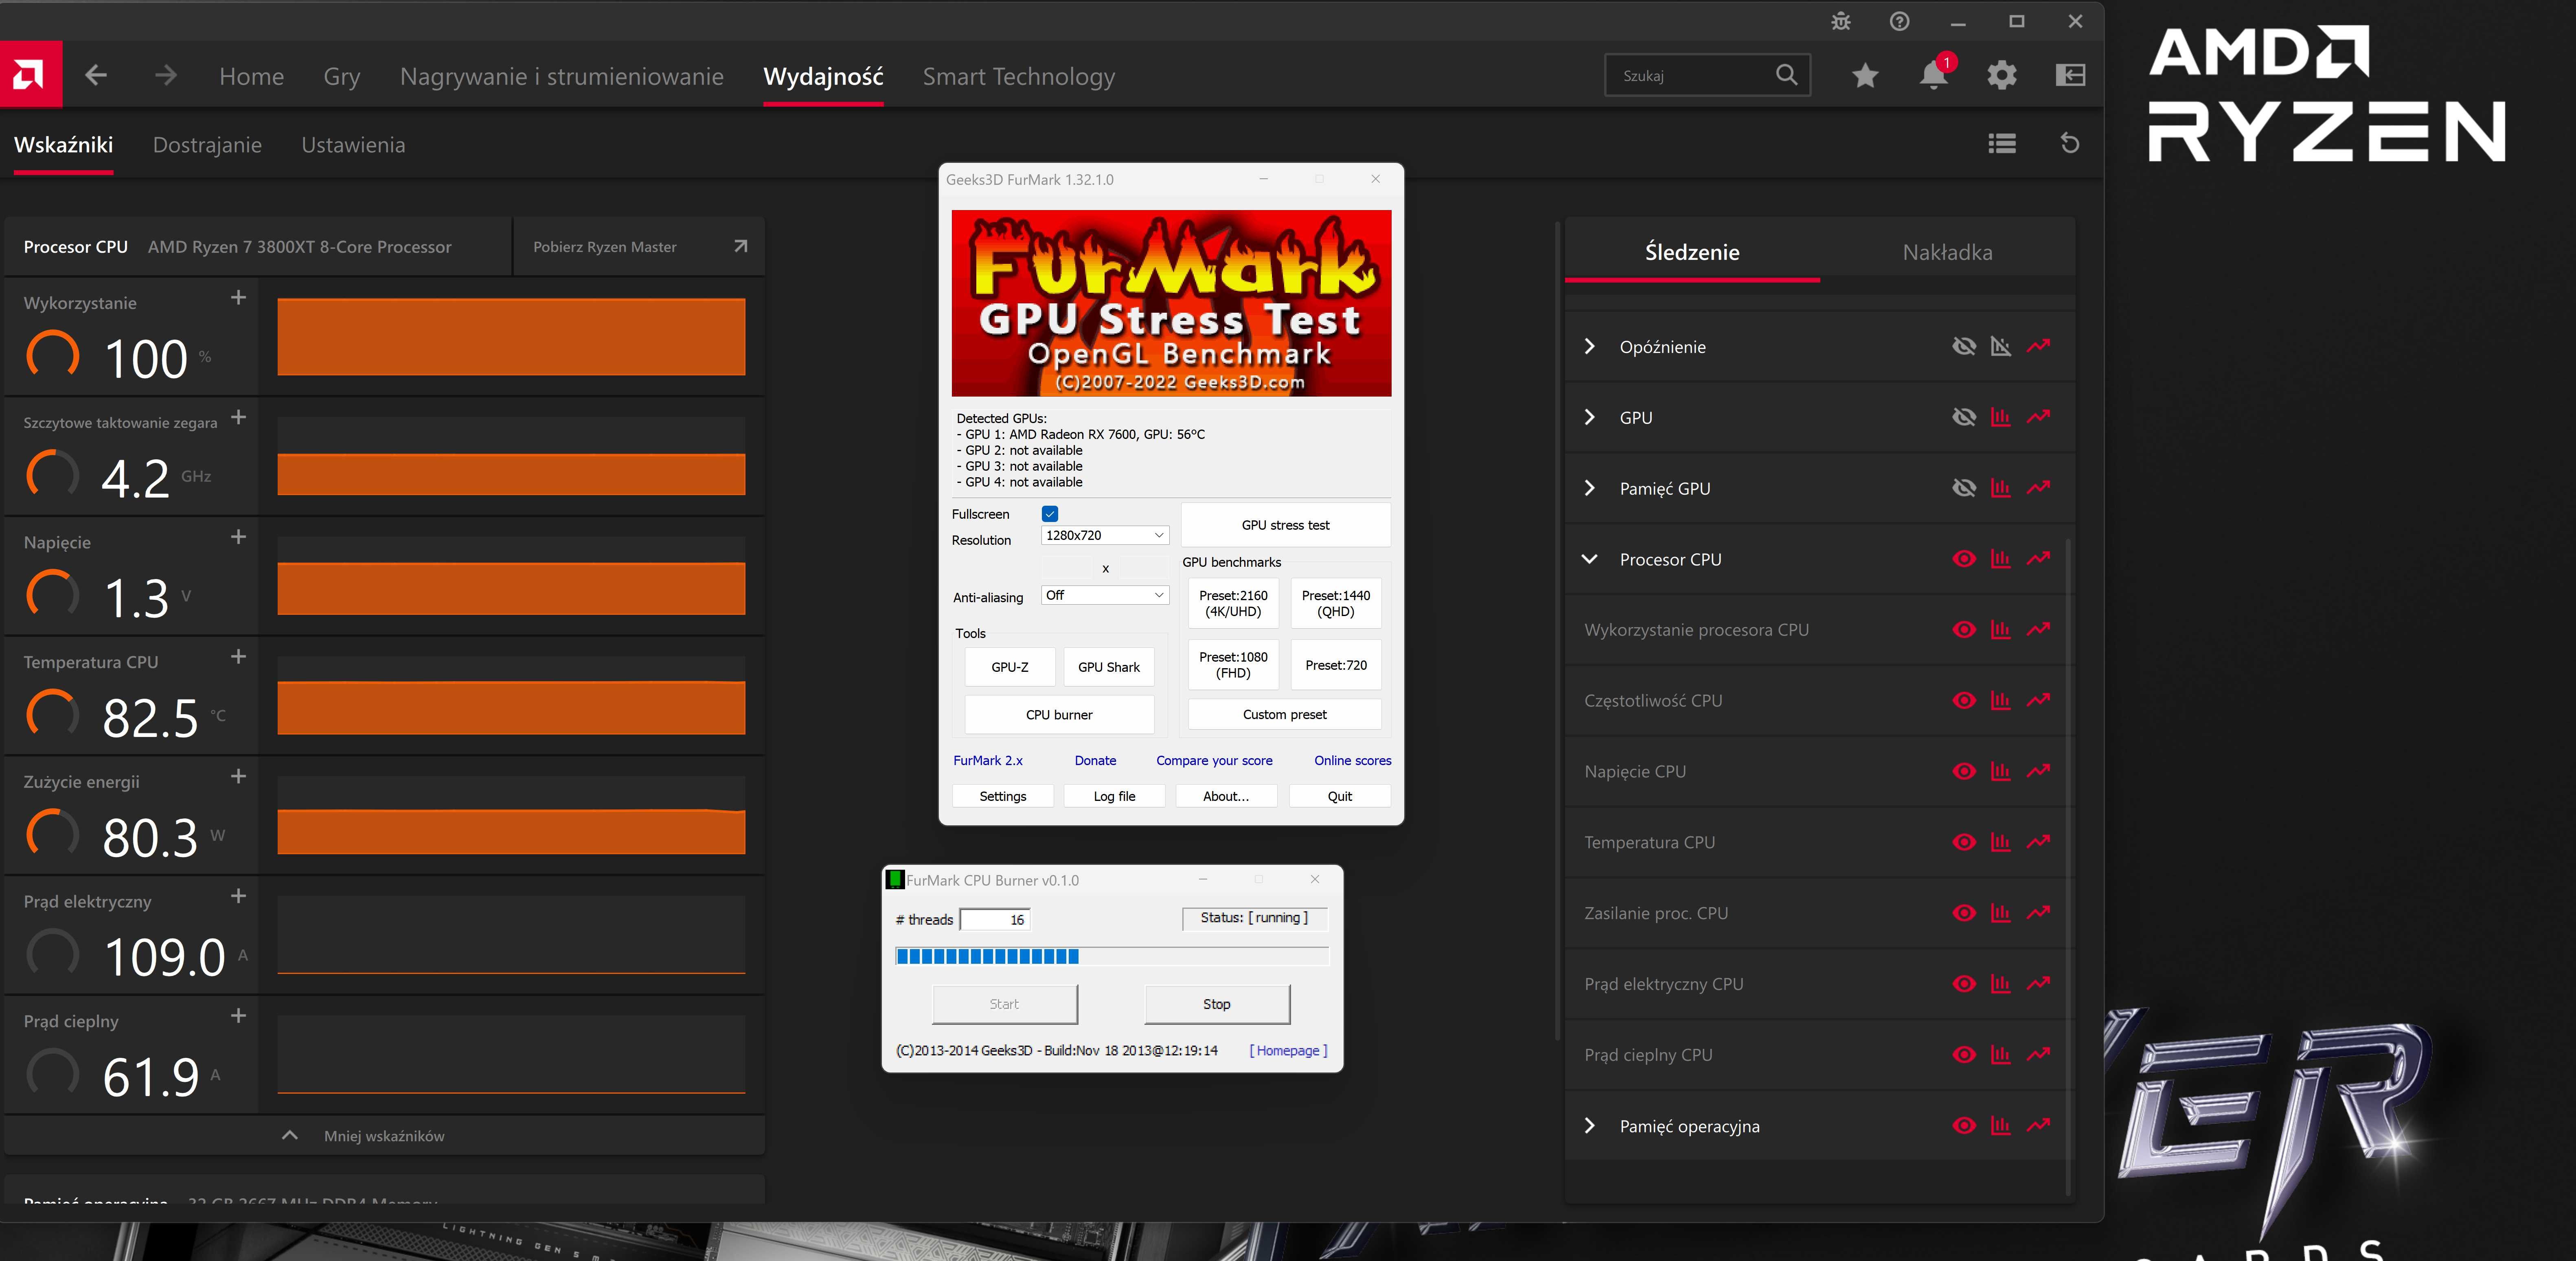Image resolution: width=2576 pixels, height=1261 pixels.
Task: Switch to the Dostrajanie sub-tab
Action: pyautogui.click(x=207, y=145)
